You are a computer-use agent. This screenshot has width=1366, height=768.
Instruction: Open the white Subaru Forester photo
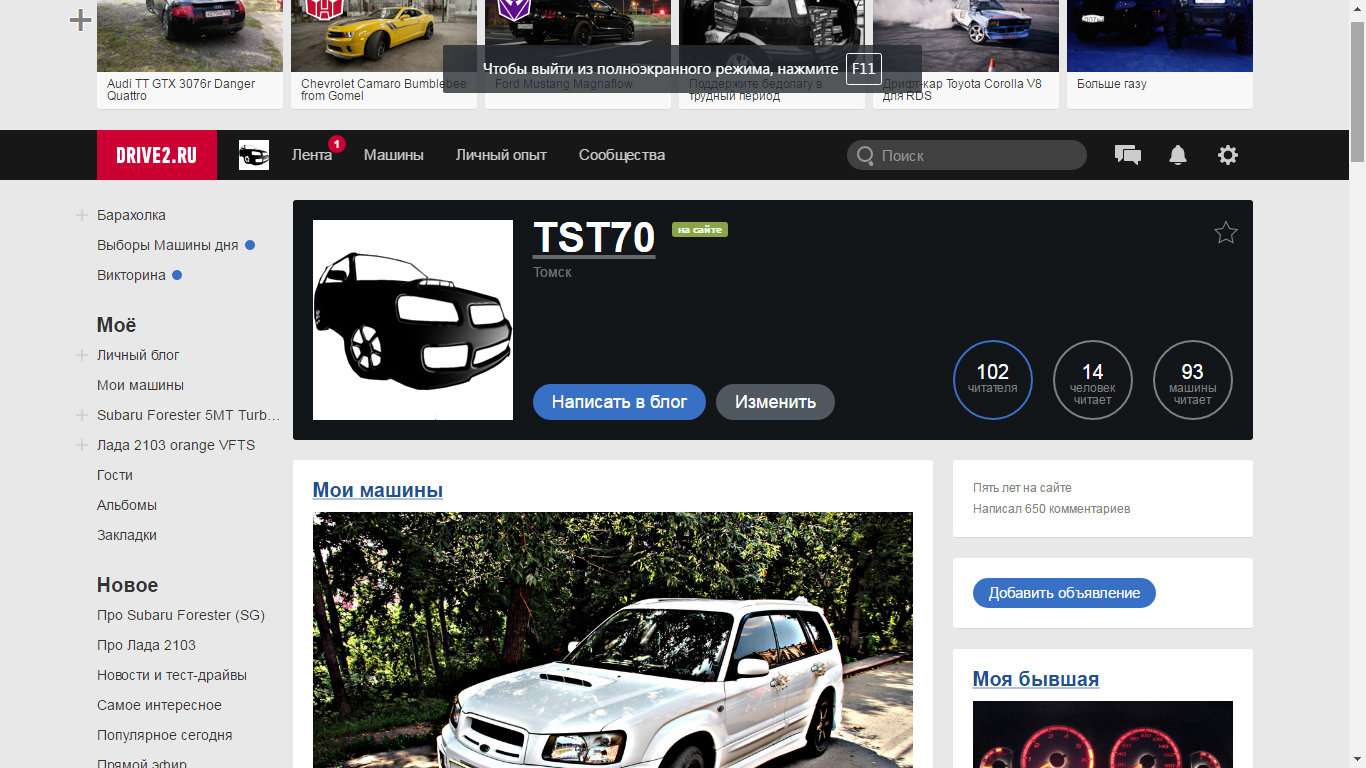[x=613, y=640]
